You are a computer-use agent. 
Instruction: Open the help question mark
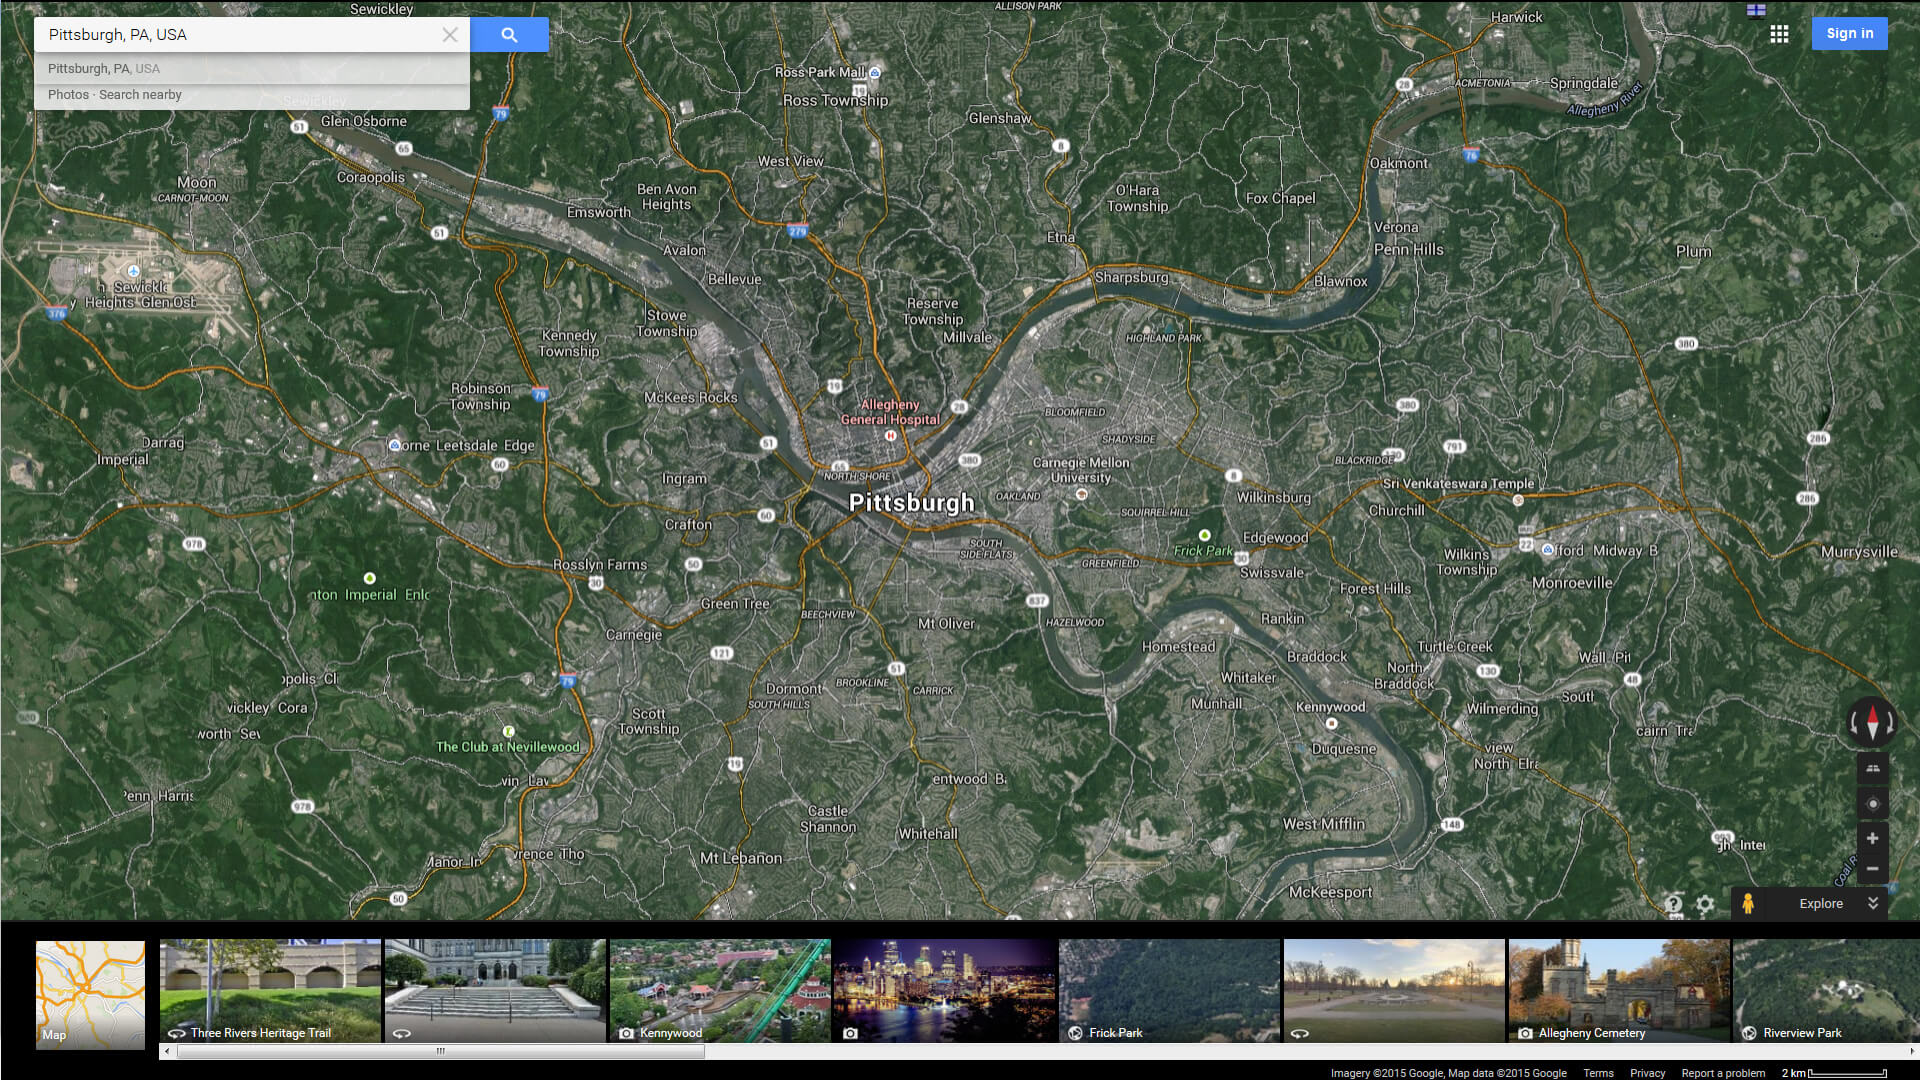[x=1674, y=904]
